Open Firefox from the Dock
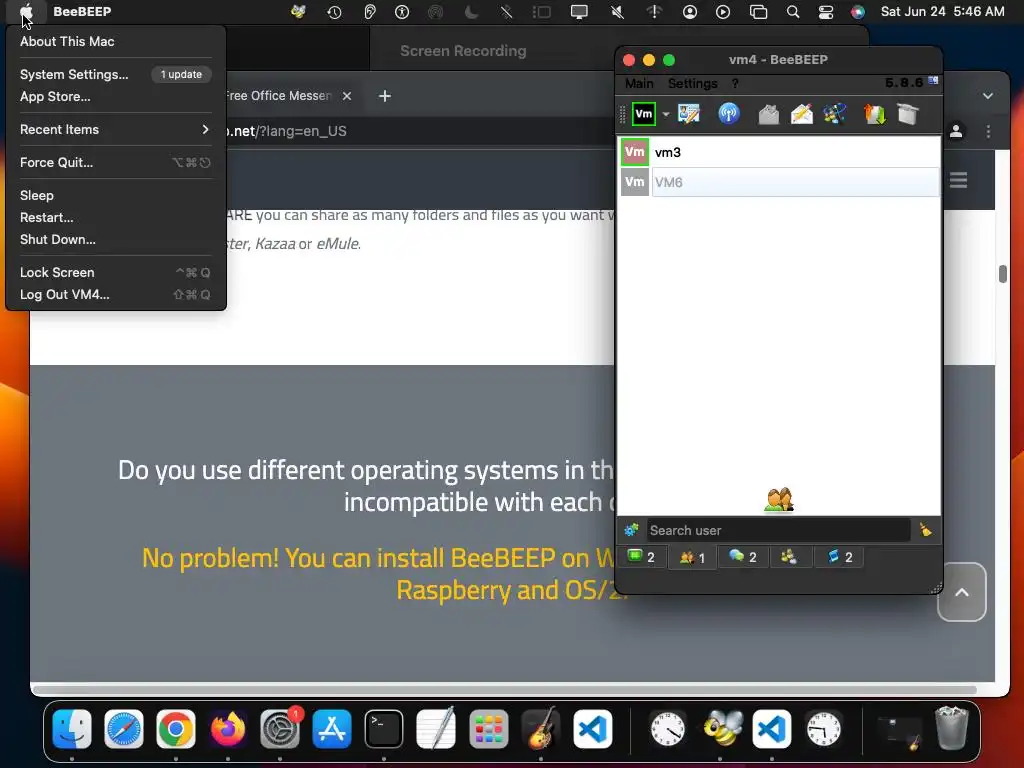 tap(227, 729)
